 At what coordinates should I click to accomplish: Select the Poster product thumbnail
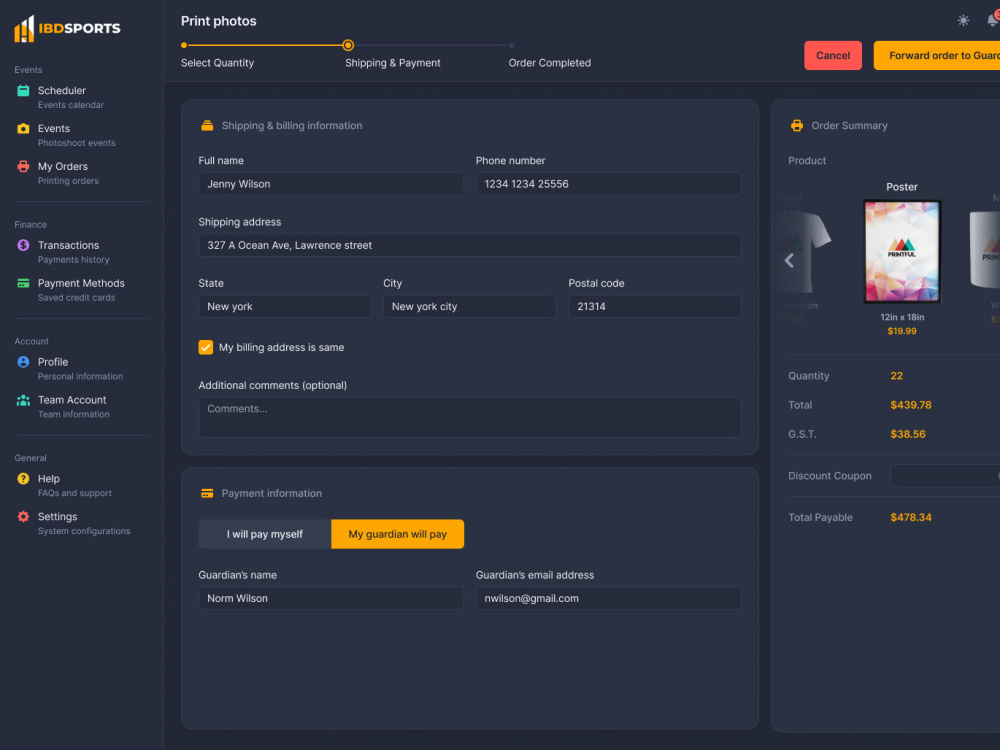[902, 251]
